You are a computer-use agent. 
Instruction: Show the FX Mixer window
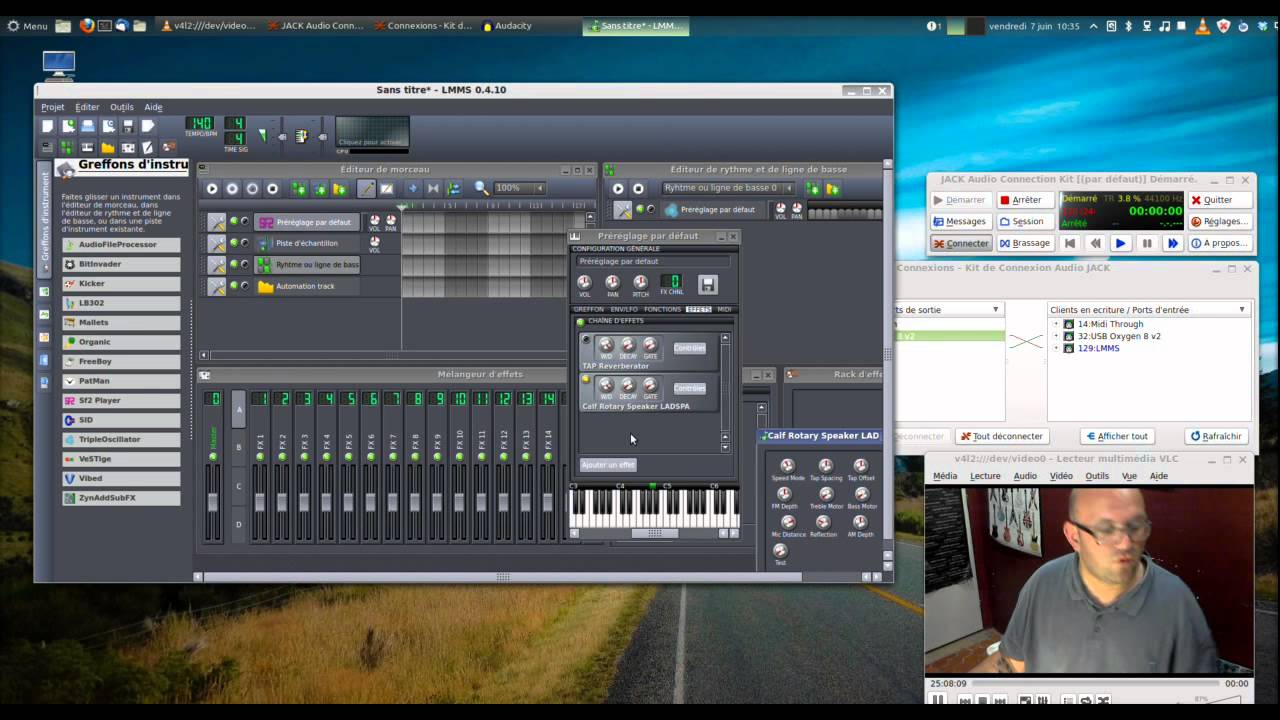[128, 147]
